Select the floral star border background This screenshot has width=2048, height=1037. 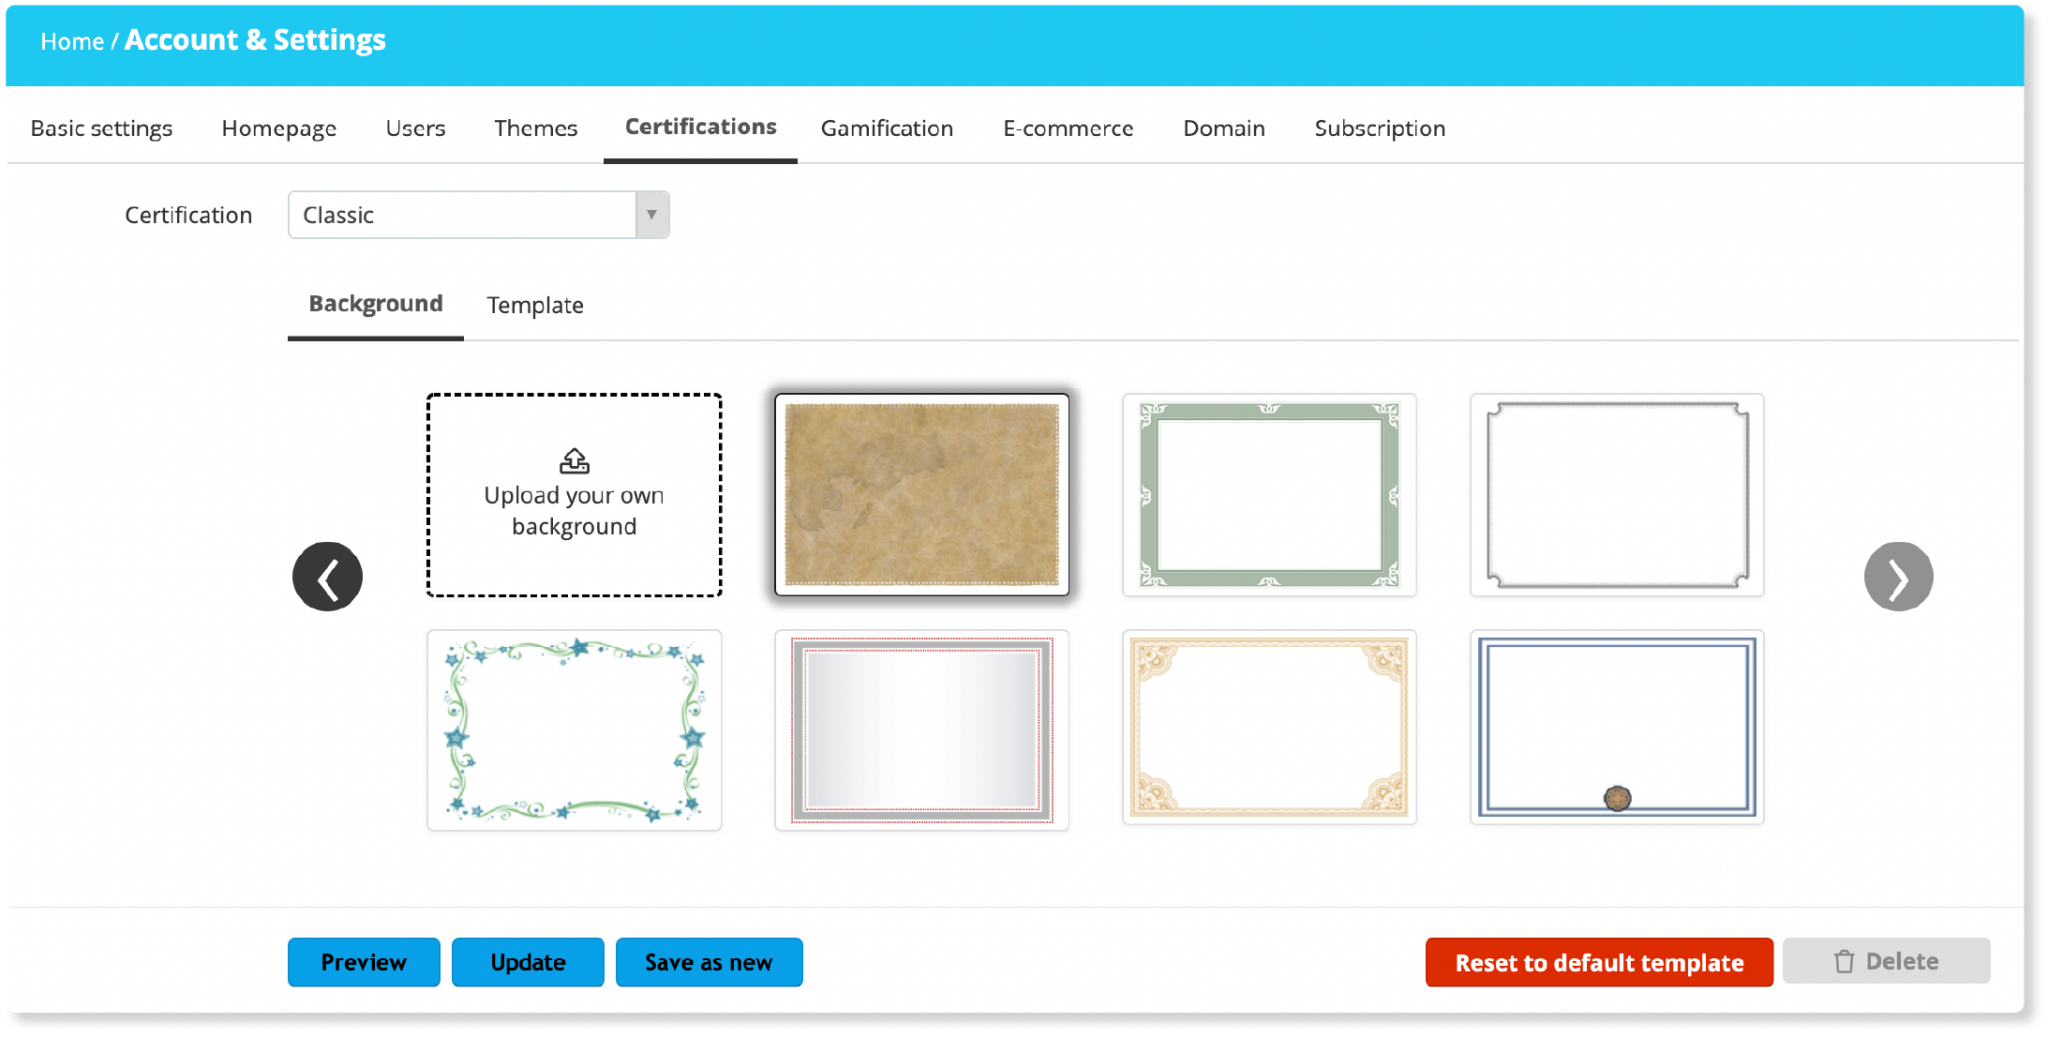click(574, 730)
